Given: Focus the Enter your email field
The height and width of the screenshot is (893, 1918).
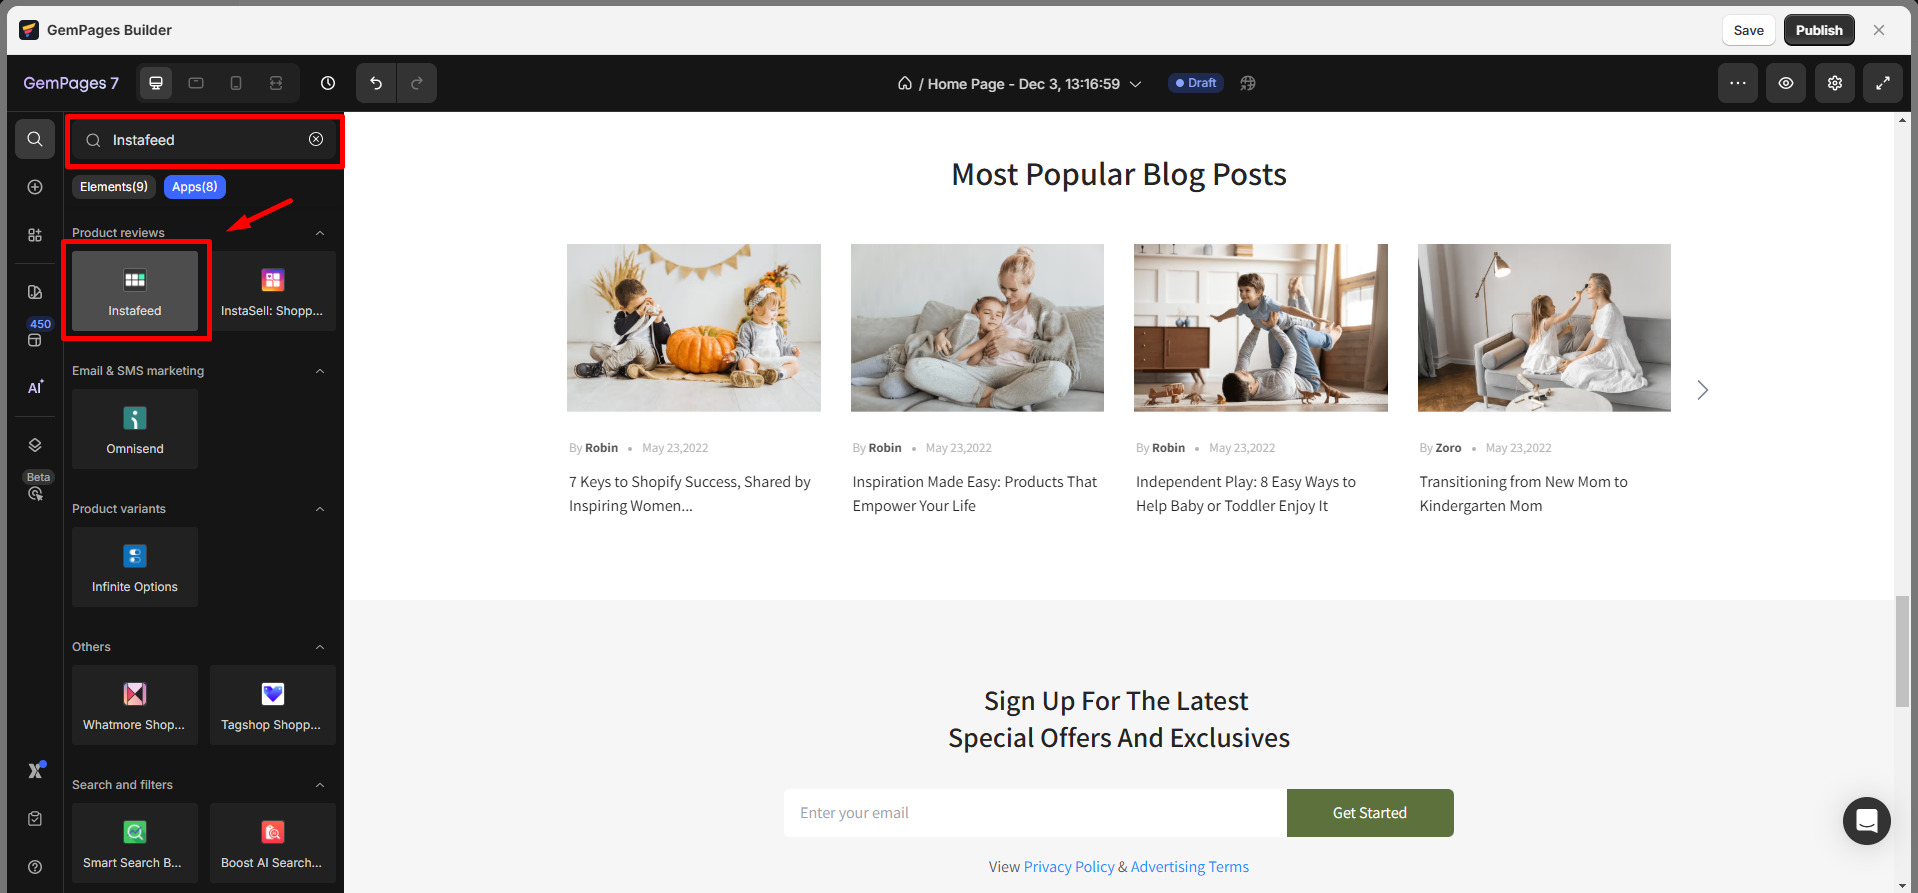Looking at the screenshot, I should [1035, 813].
